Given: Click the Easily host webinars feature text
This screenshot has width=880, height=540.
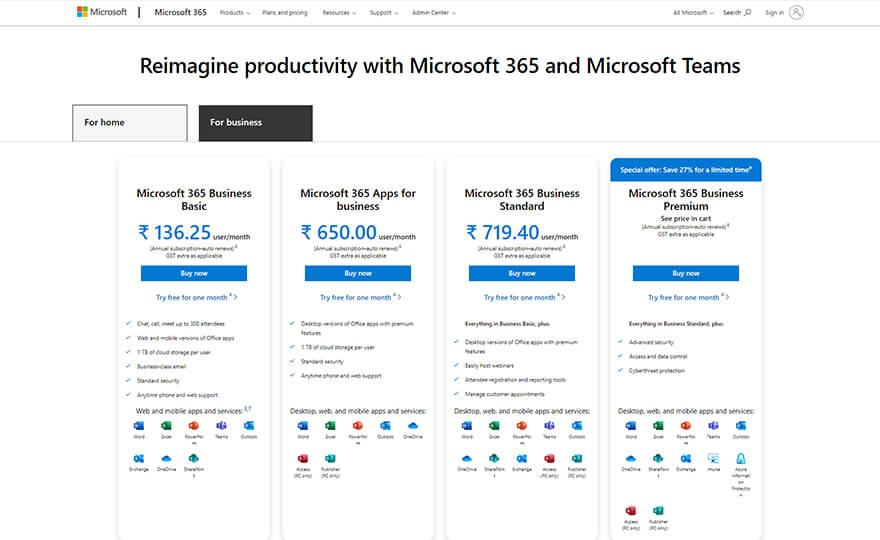Looking at the screenshot, I should (x=489, y=365).
